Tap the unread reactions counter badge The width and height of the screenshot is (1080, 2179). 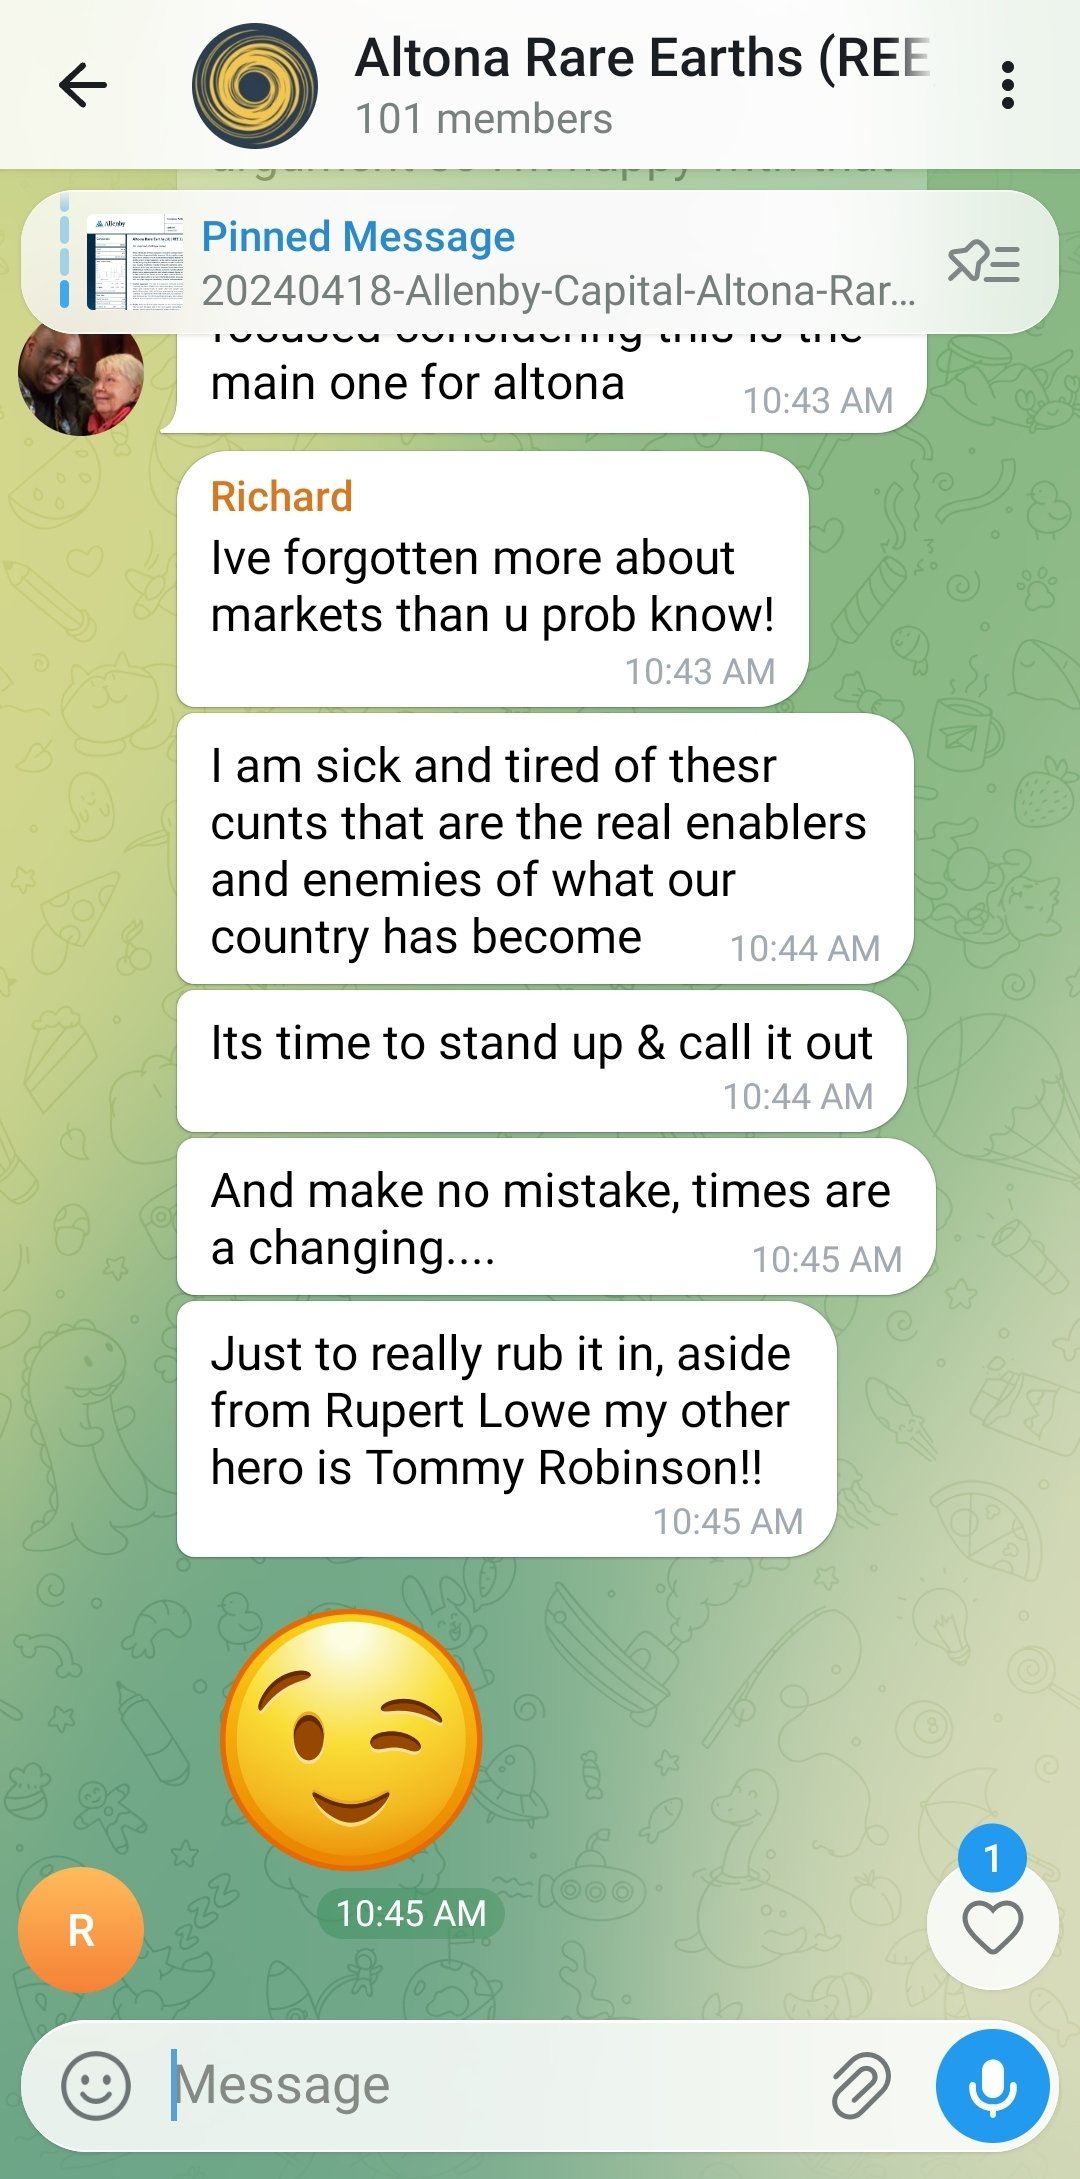992,1858
